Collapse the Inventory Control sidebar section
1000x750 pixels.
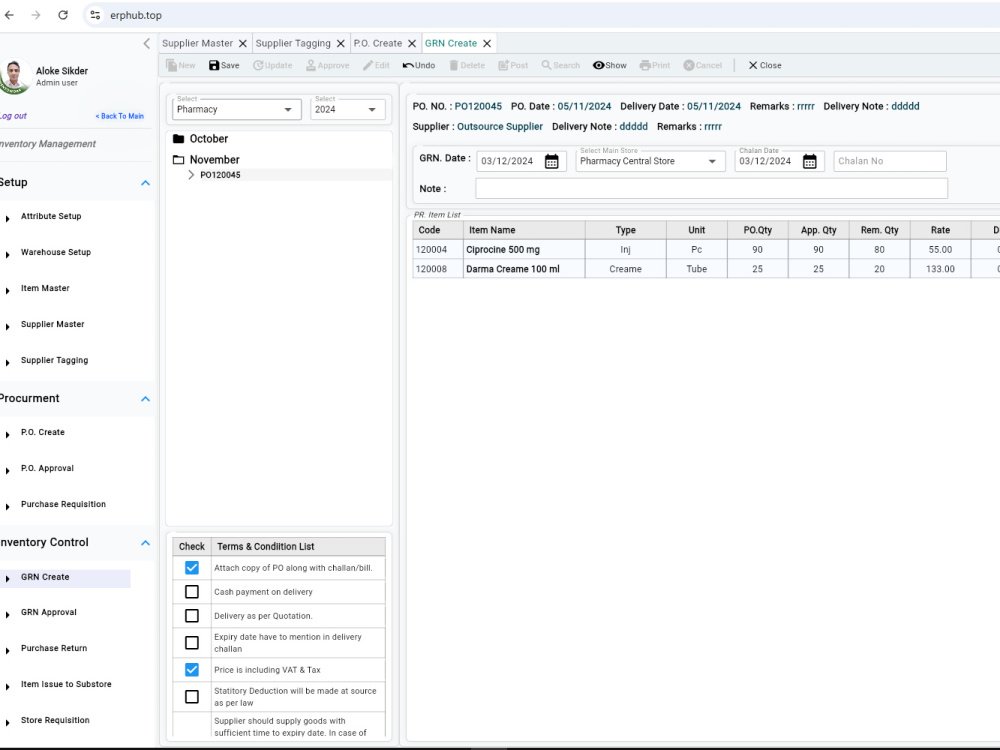(145, 543)
